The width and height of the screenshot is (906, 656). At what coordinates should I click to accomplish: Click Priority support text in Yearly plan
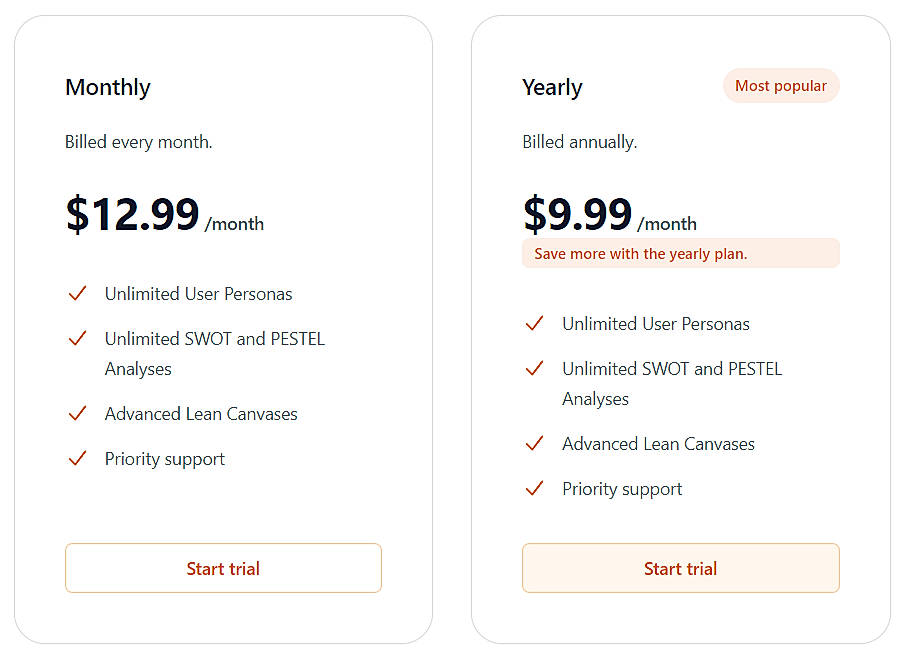tap(622, 489)
